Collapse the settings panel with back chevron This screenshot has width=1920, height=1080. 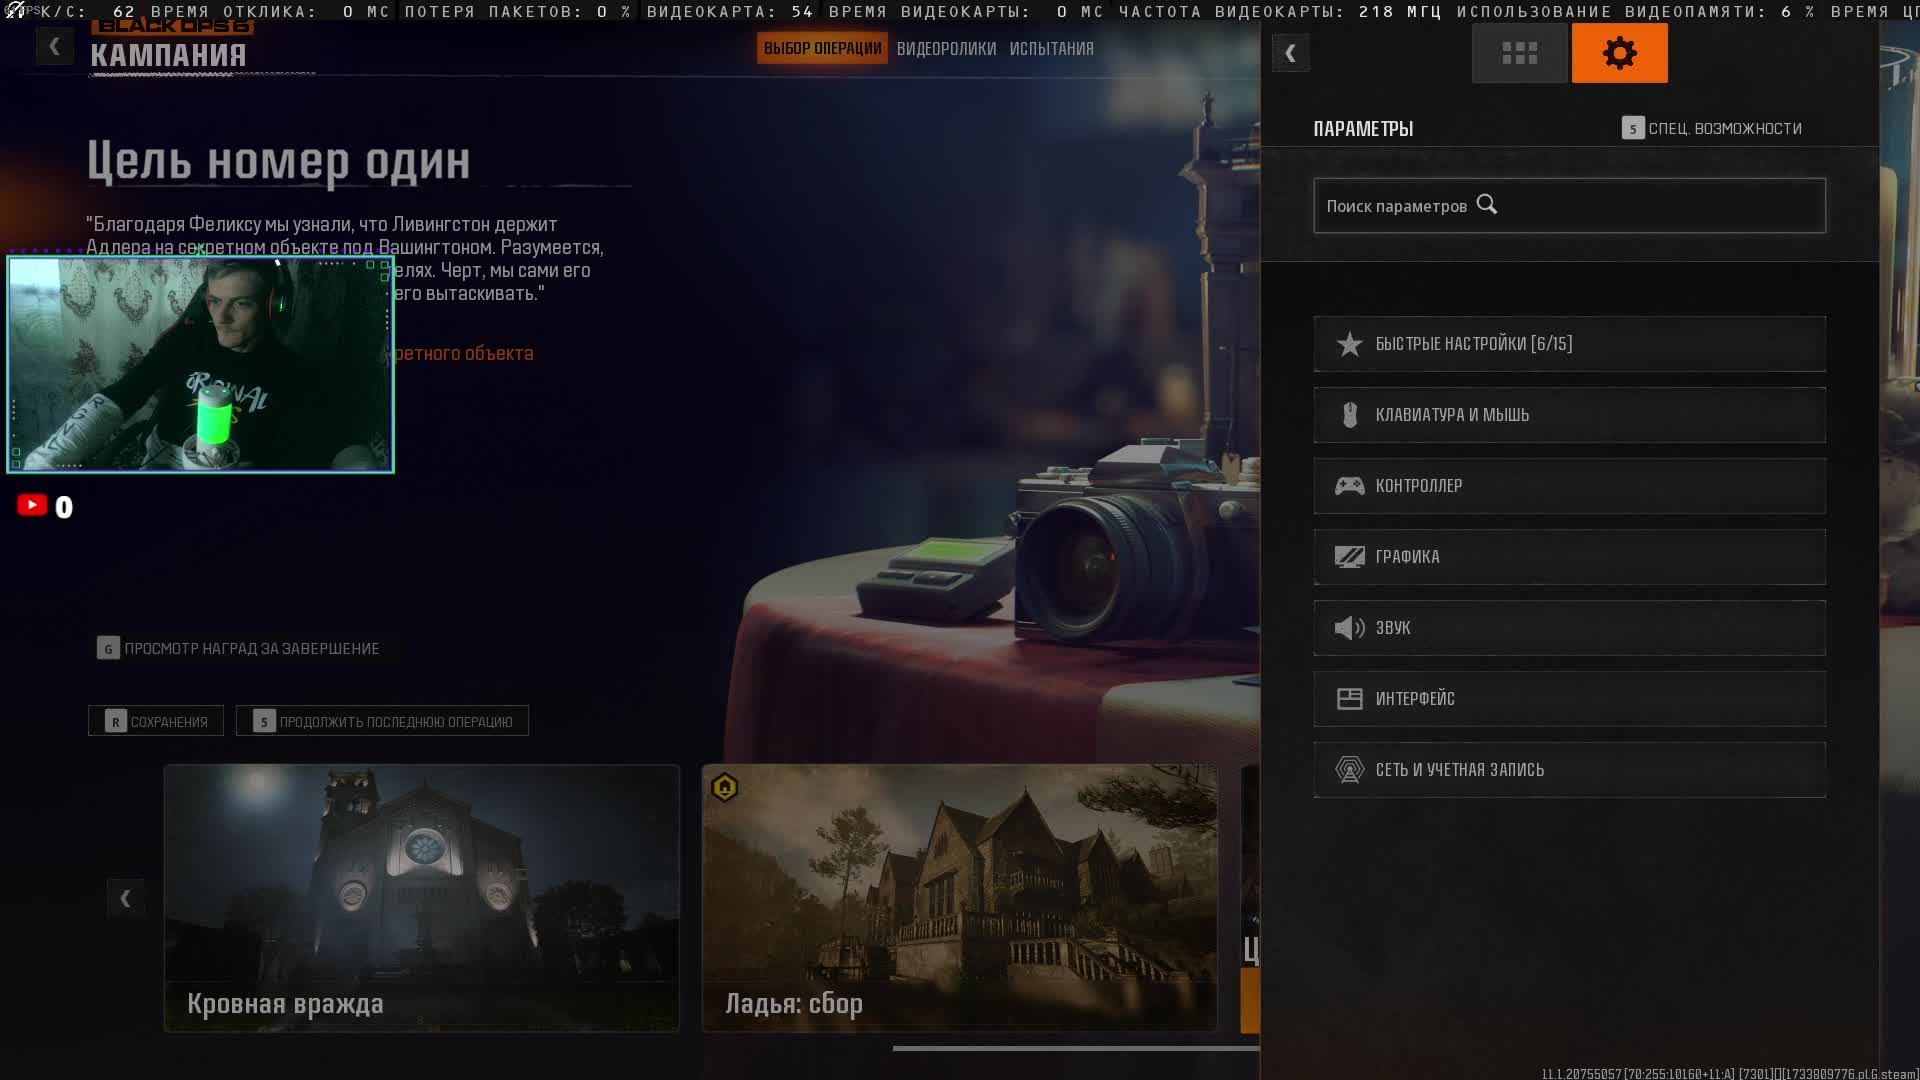pos(1291,53)
